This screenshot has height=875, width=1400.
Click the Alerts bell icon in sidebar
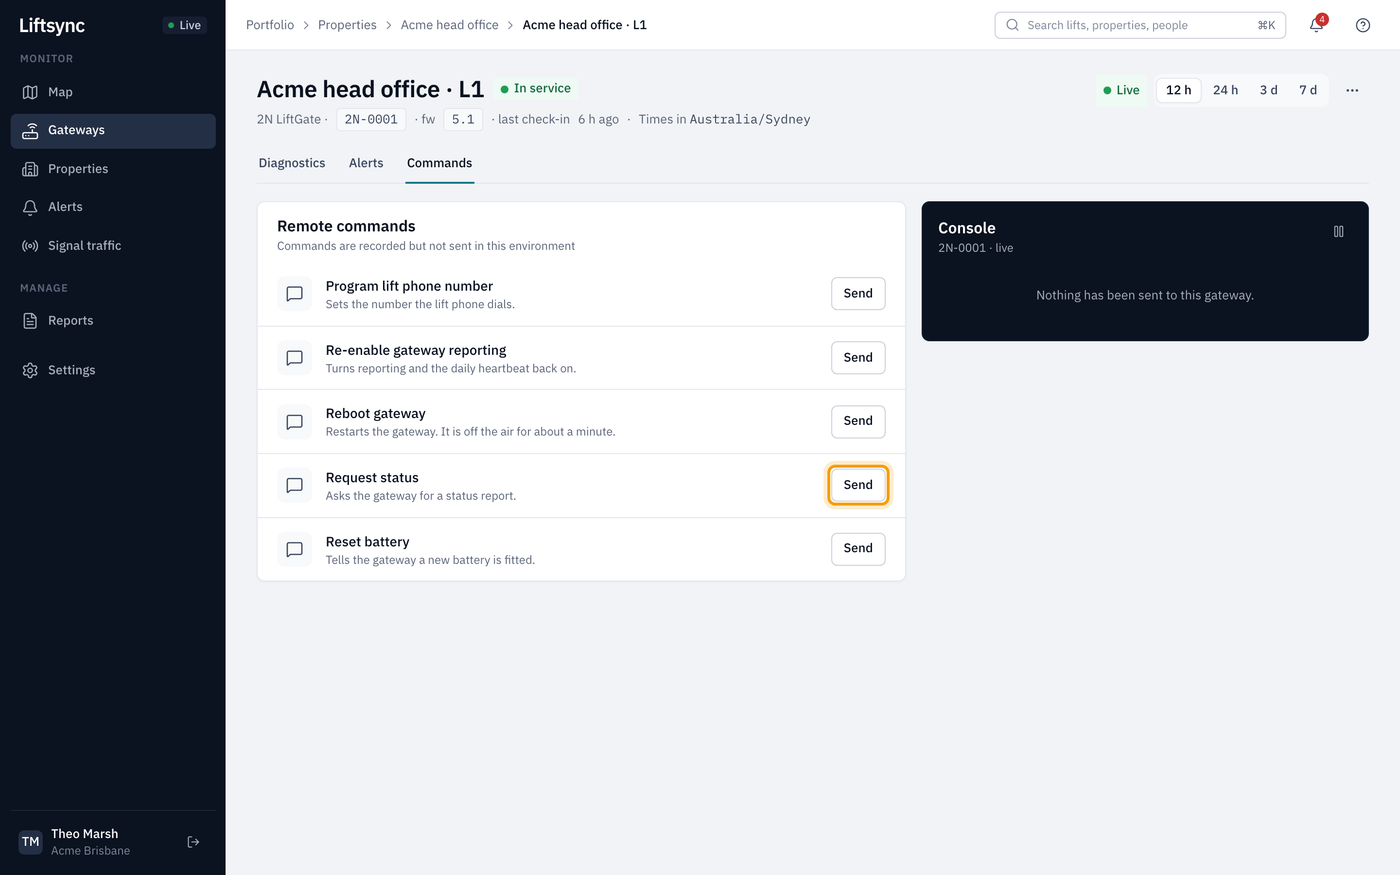coord(30,207)
